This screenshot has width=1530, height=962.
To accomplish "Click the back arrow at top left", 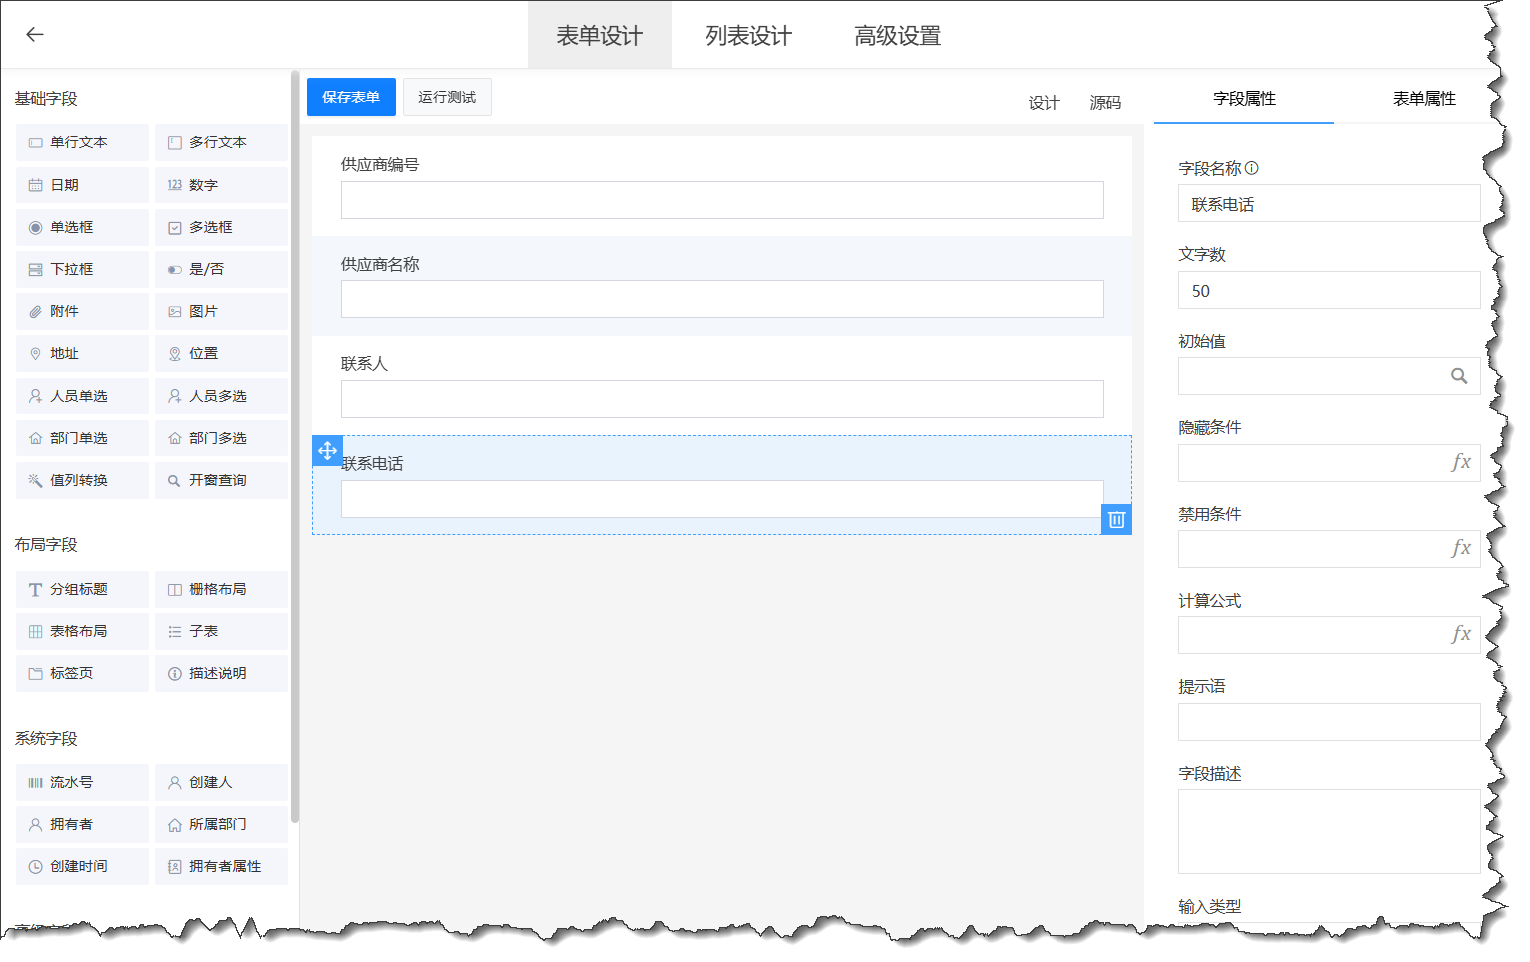I will coord(34,34).
